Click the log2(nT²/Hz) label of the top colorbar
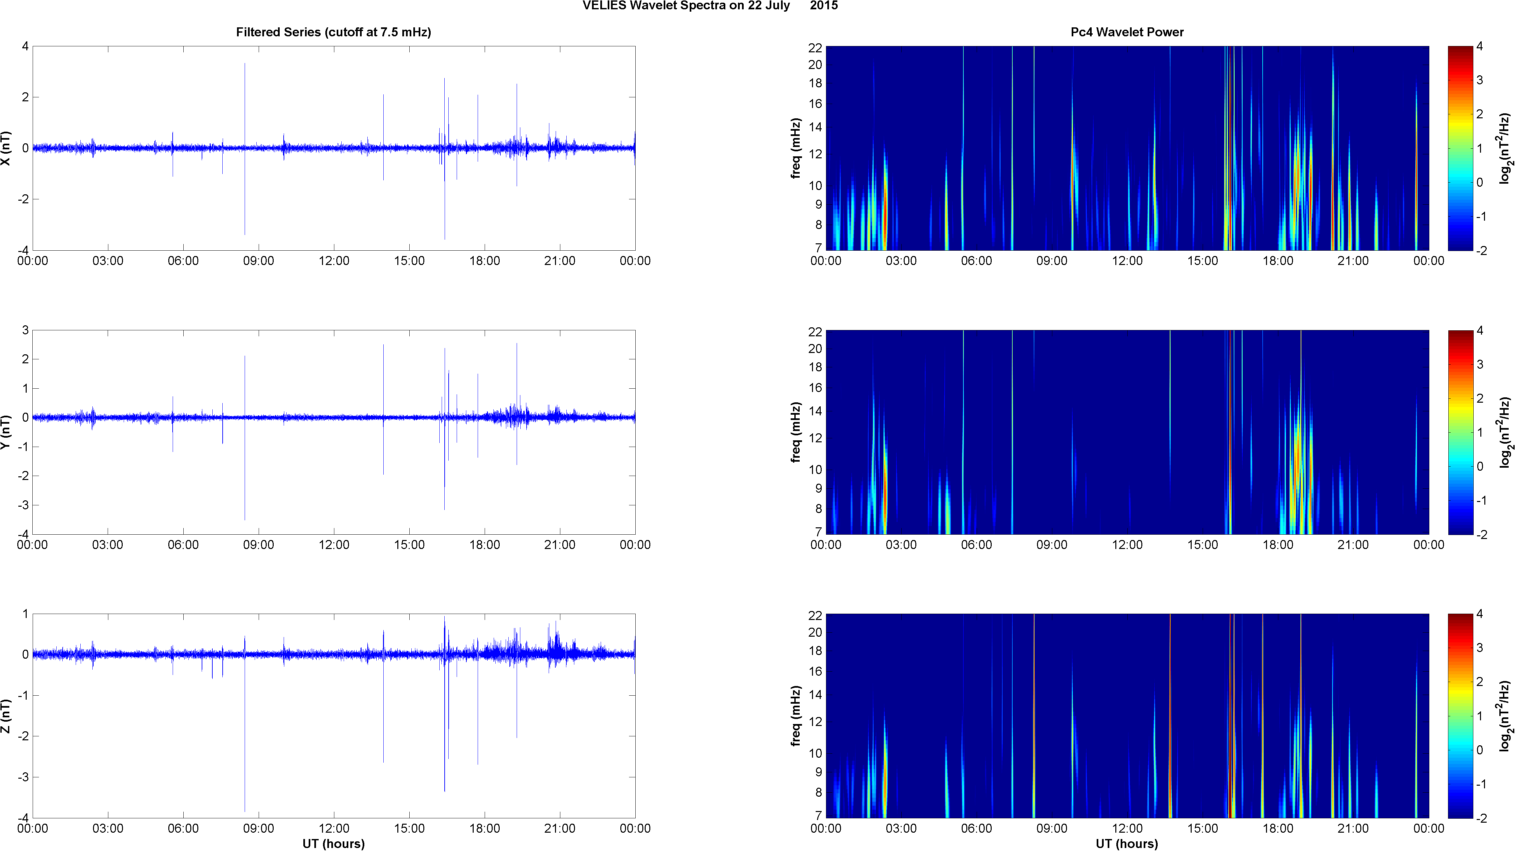Viewport: 1515px width, 851px height. pyautogui.click(x=1504, y=148)
